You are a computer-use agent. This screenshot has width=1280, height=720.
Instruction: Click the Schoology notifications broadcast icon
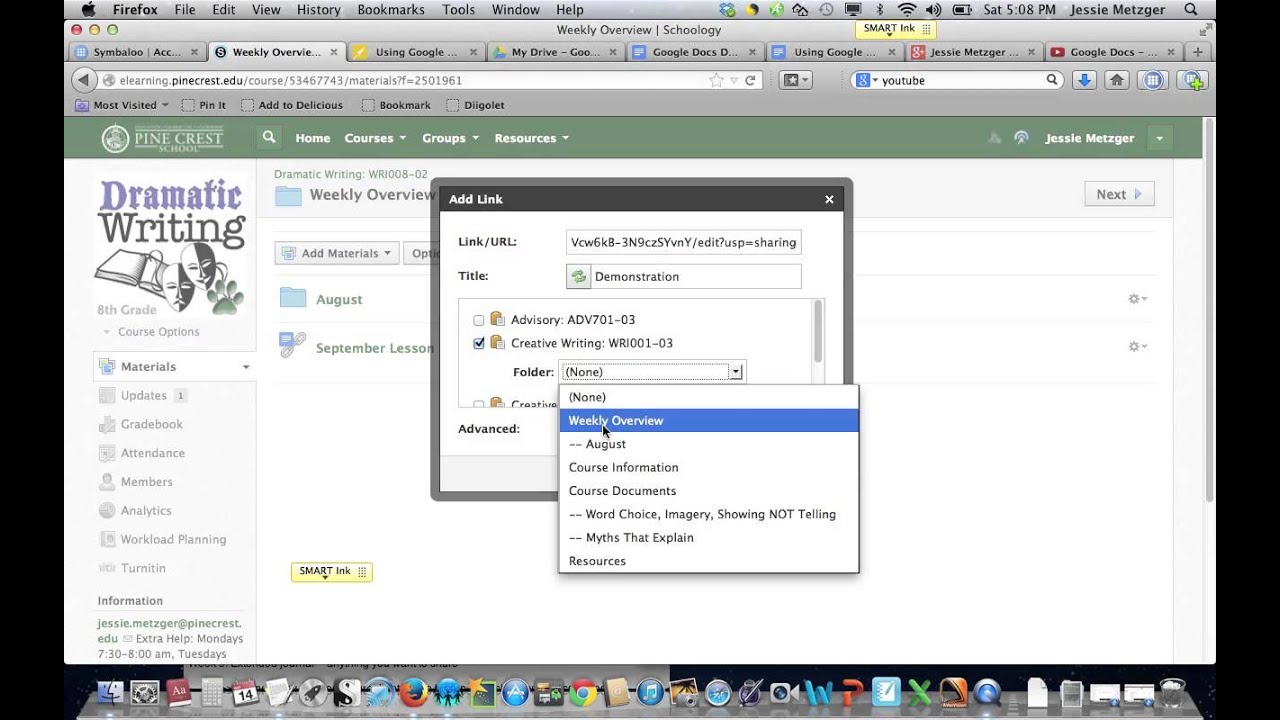(1021, 138)
